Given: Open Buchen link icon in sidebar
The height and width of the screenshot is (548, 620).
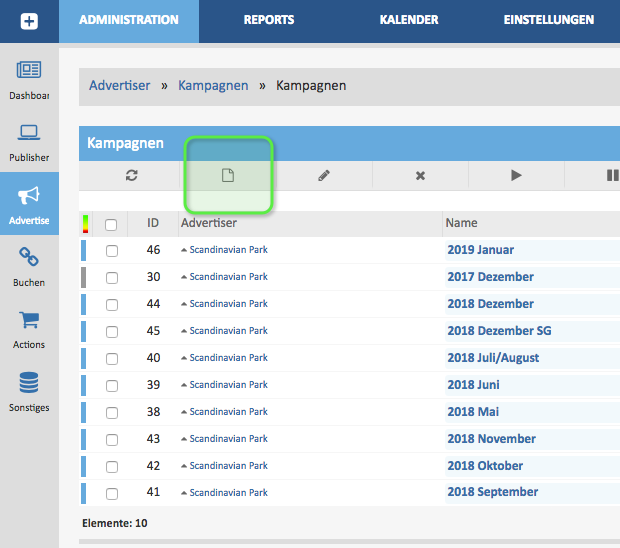Looking at the screenshot, I should pyautogui.click(x=29, y=258).
